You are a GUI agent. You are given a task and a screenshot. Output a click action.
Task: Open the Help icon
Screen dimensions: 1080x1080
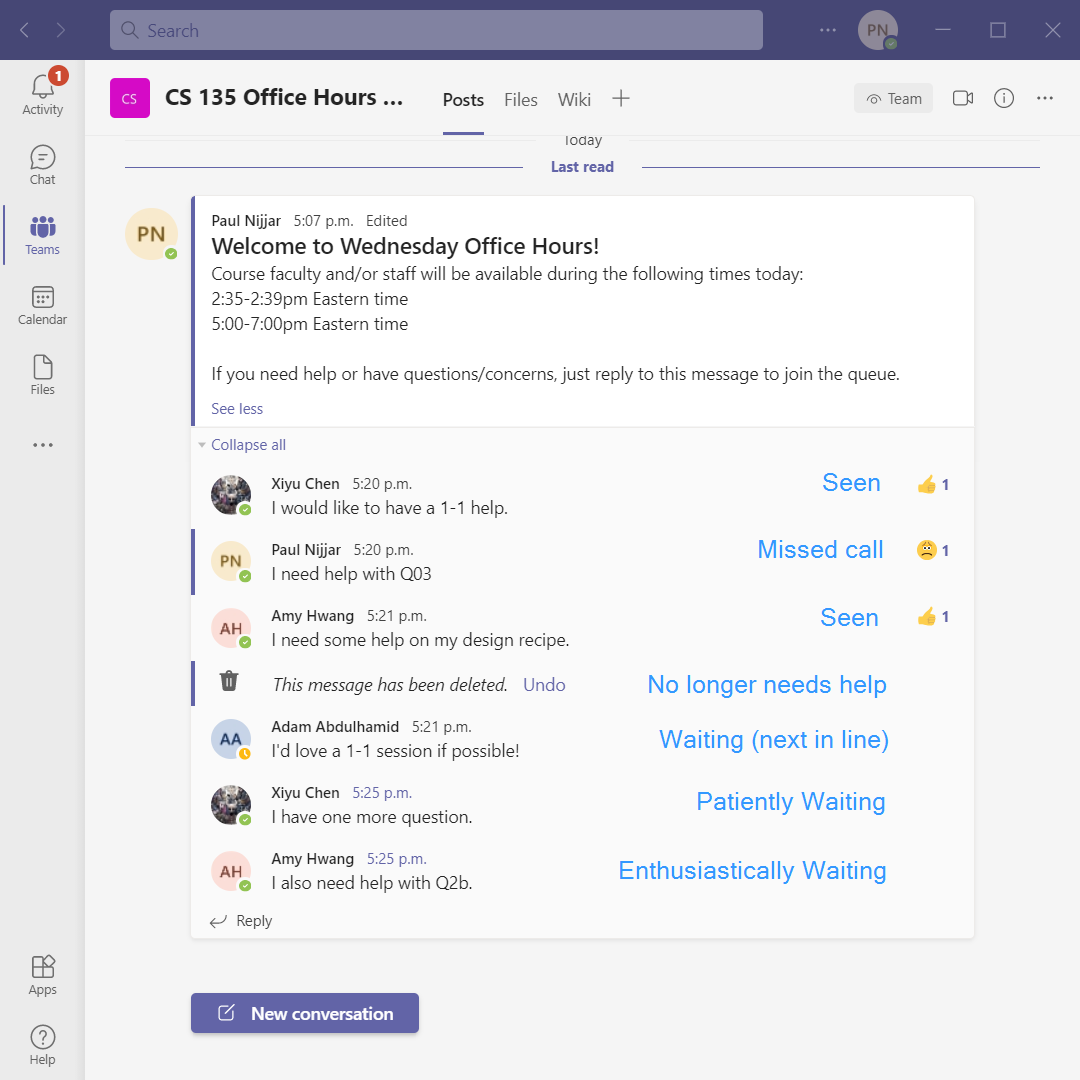click(x=42, y=1045)
